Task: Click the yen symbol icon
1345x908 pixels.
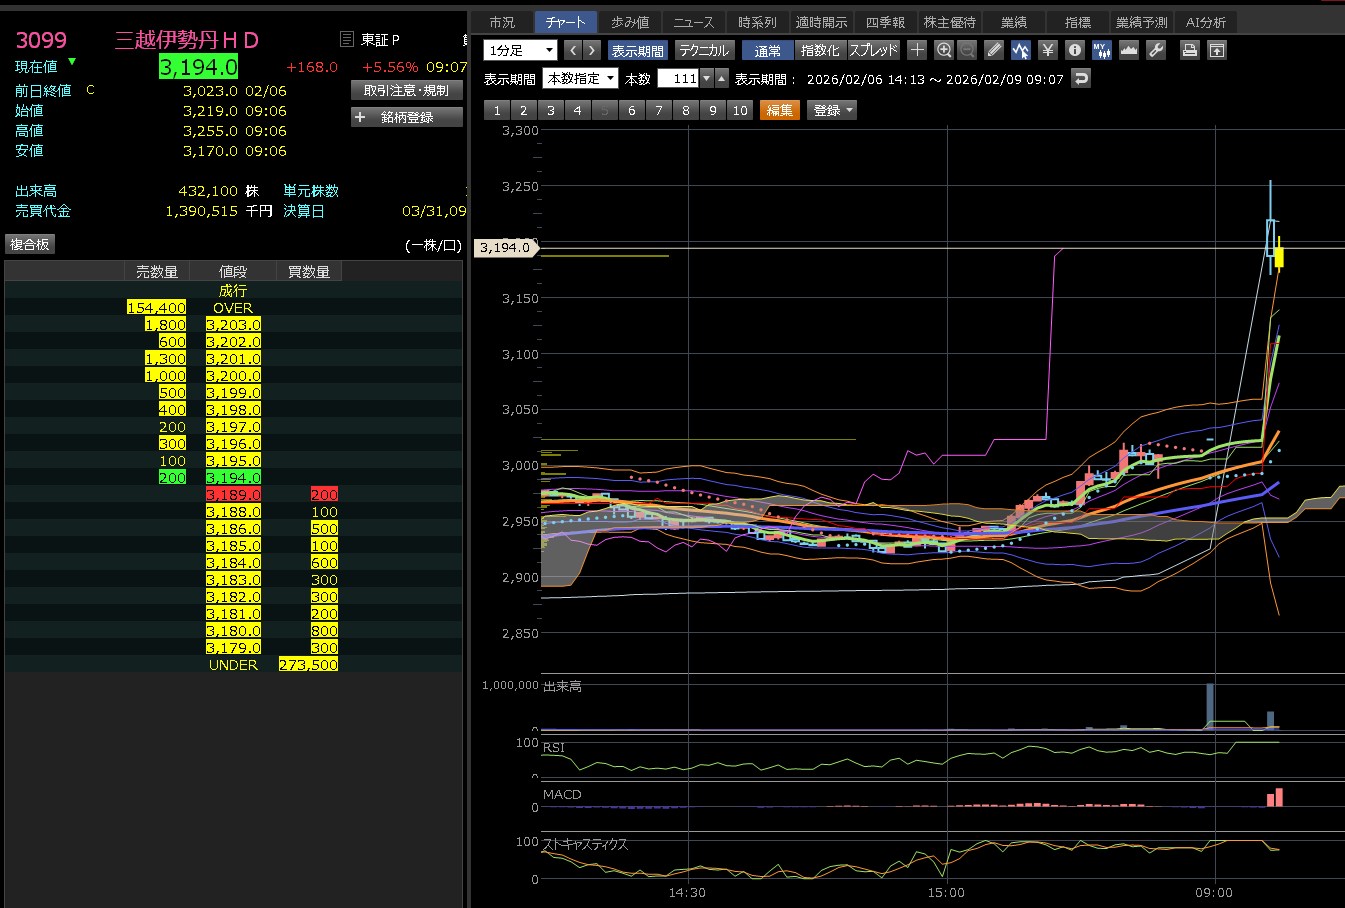Action: [1047, 50]
